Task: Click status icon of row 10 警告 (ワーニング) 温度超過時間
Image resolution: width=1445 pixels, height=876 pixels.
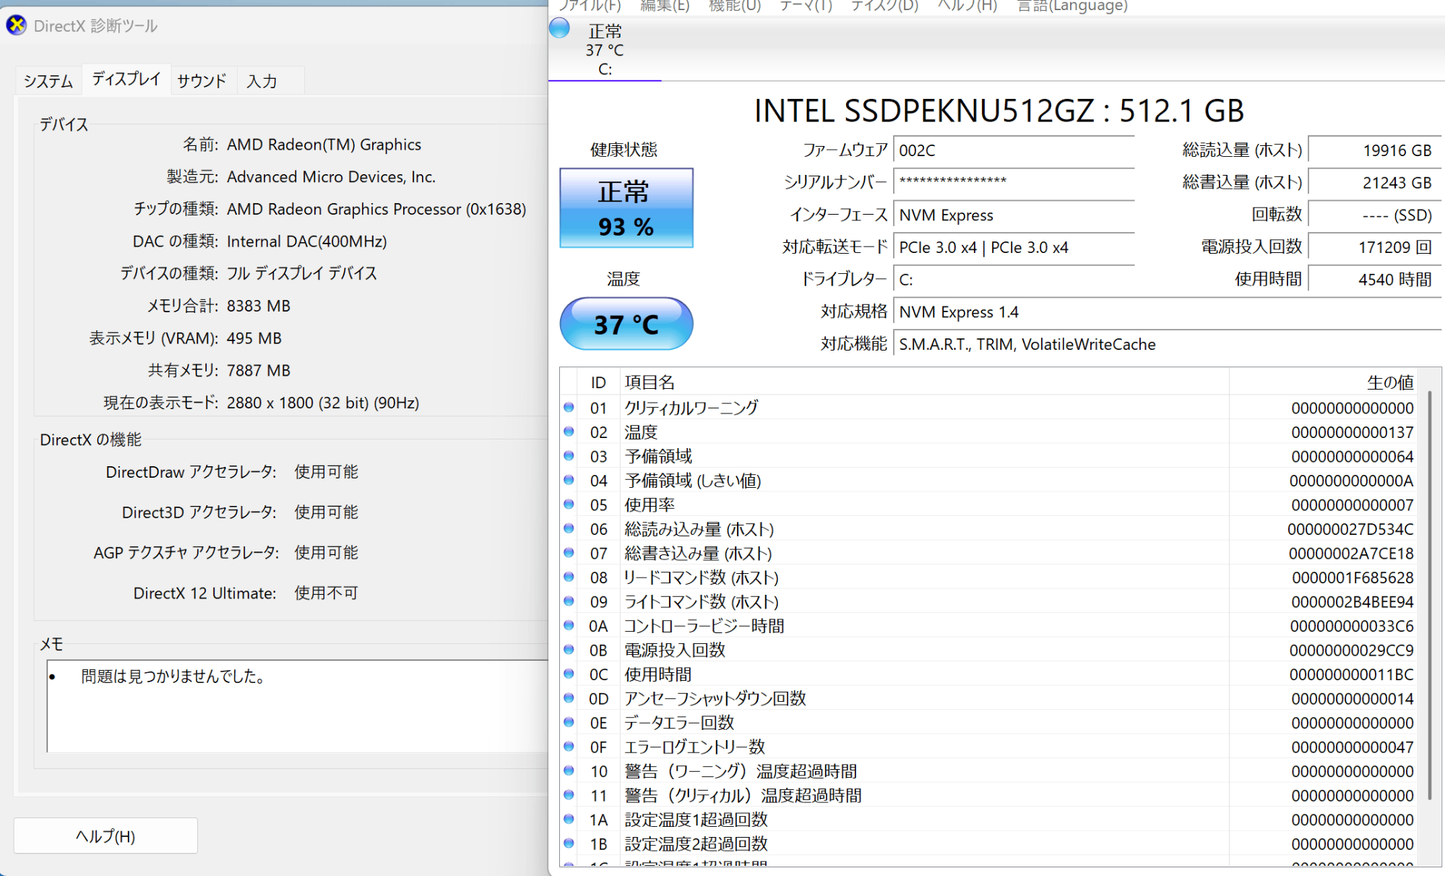Action: click(x=569, y=771)
